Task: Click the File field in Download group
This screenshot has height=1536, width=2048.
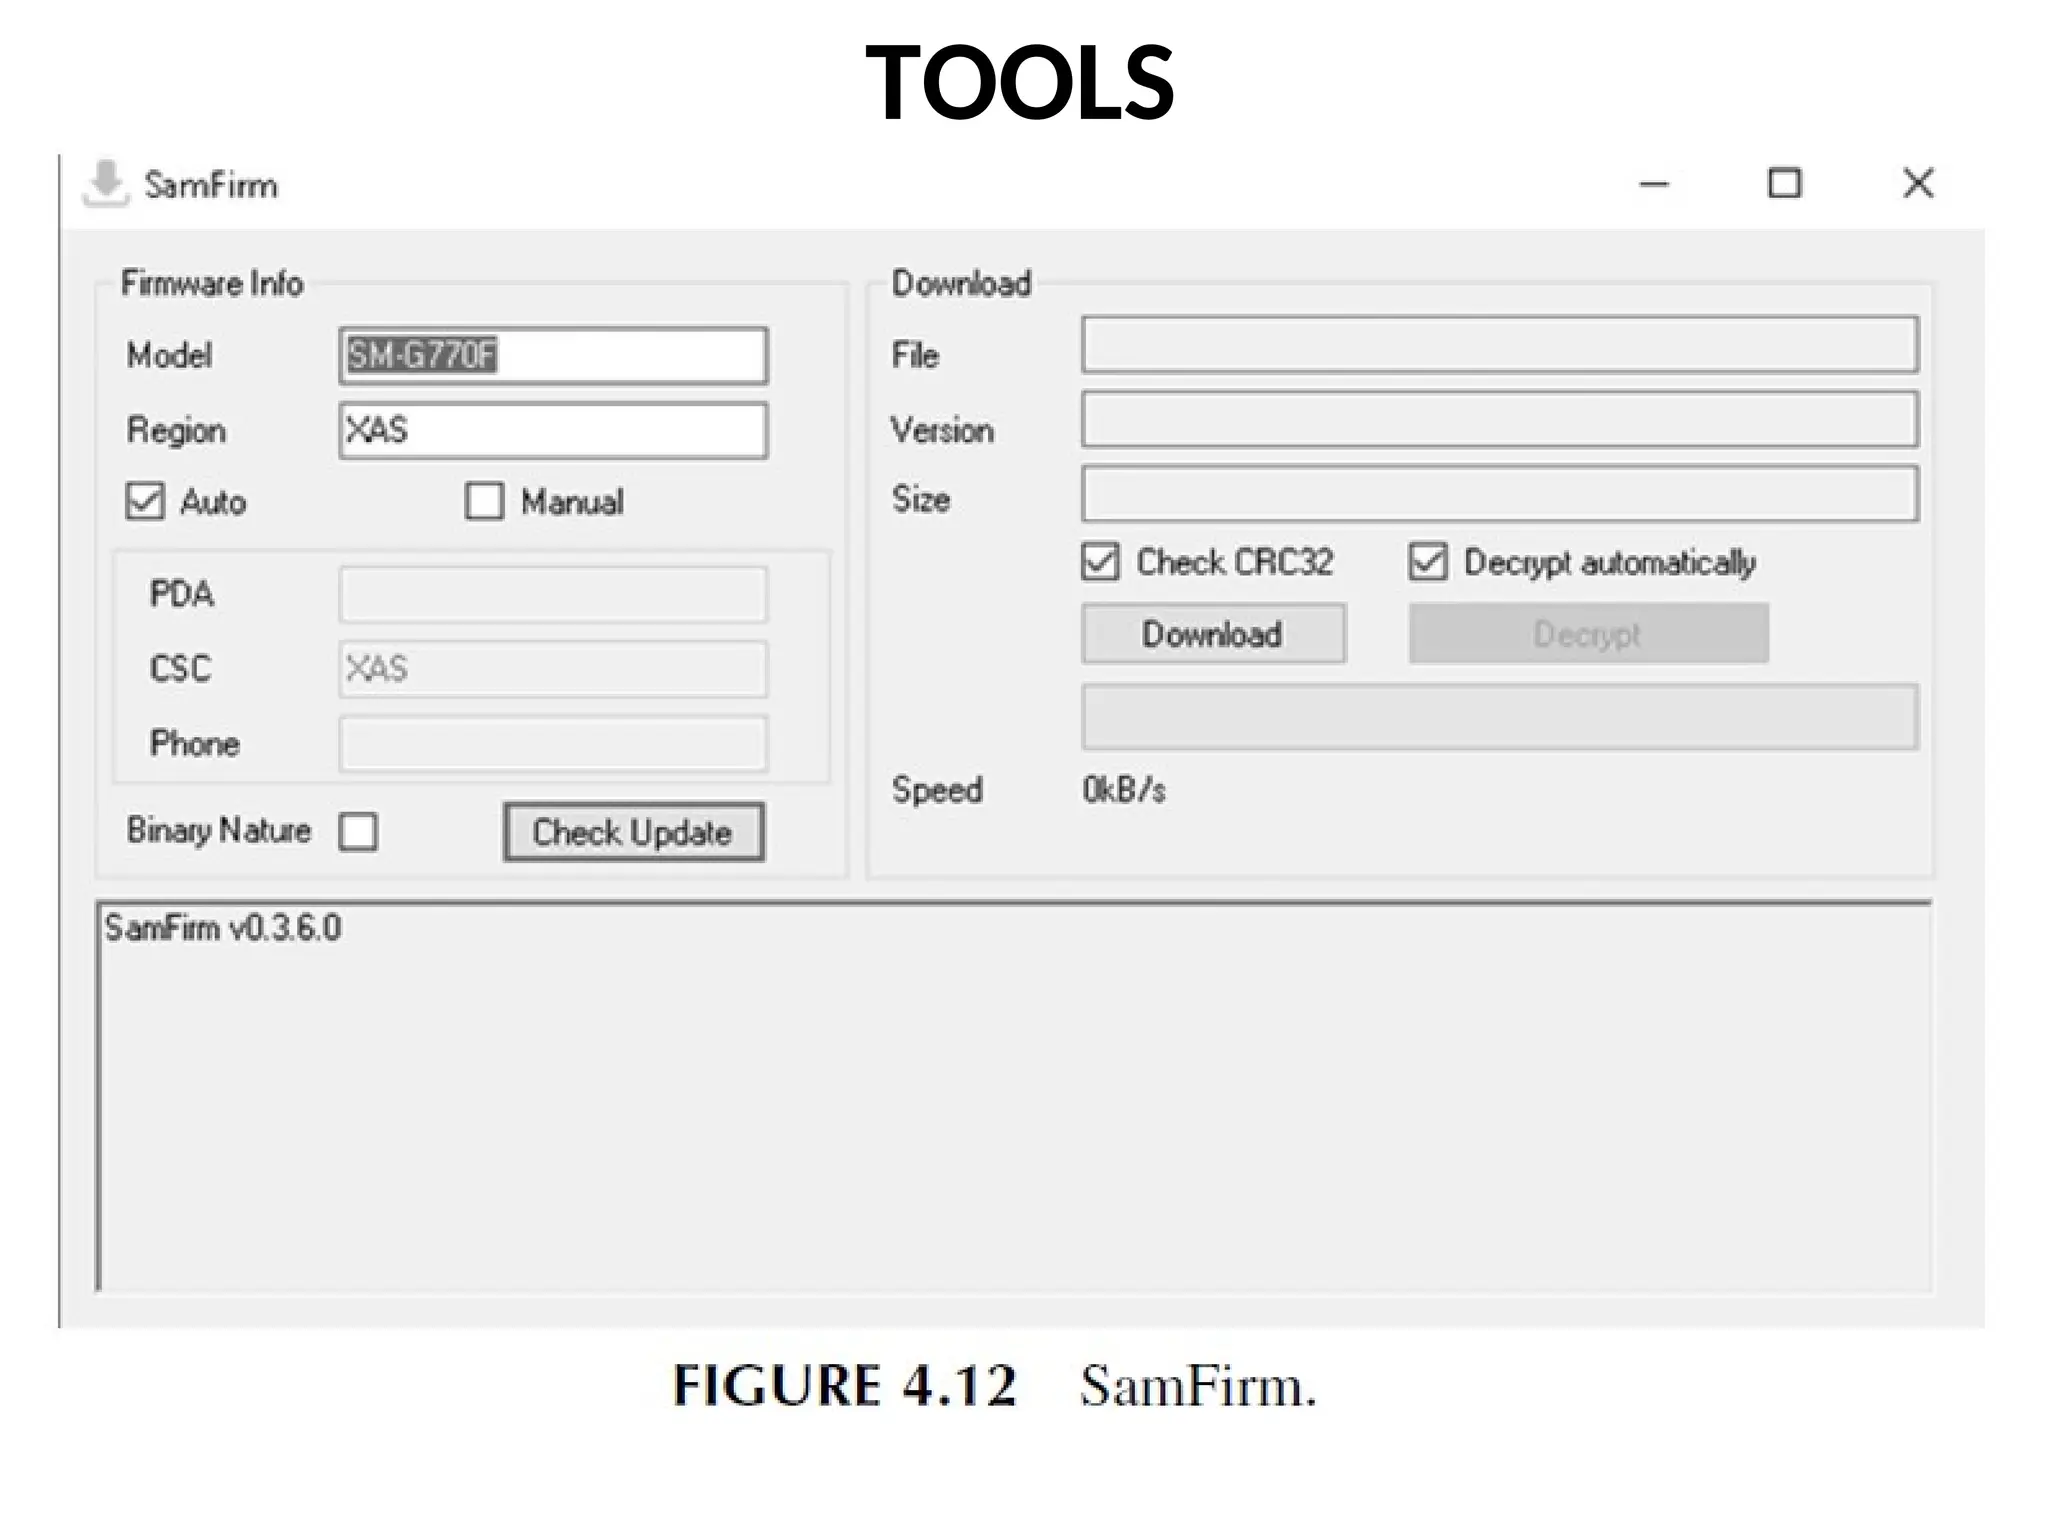Action: point(1500,345)
